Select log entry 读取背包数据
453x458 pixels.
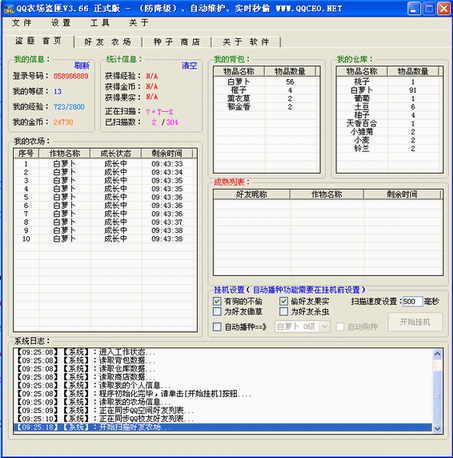223,360
